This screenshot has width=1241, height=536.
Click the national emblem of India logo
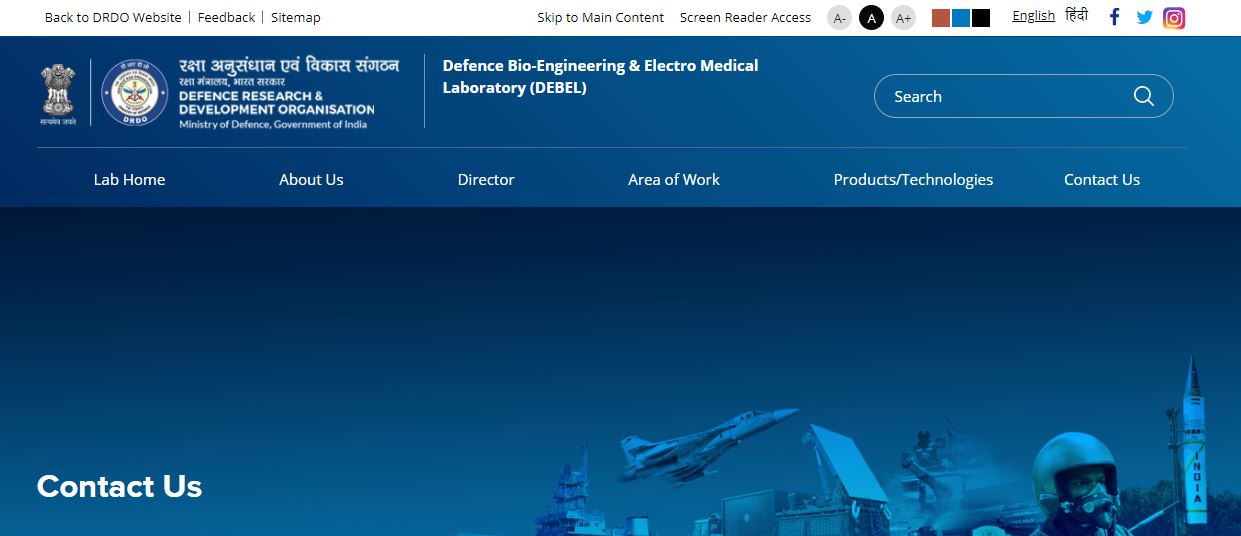pos(58,92)
